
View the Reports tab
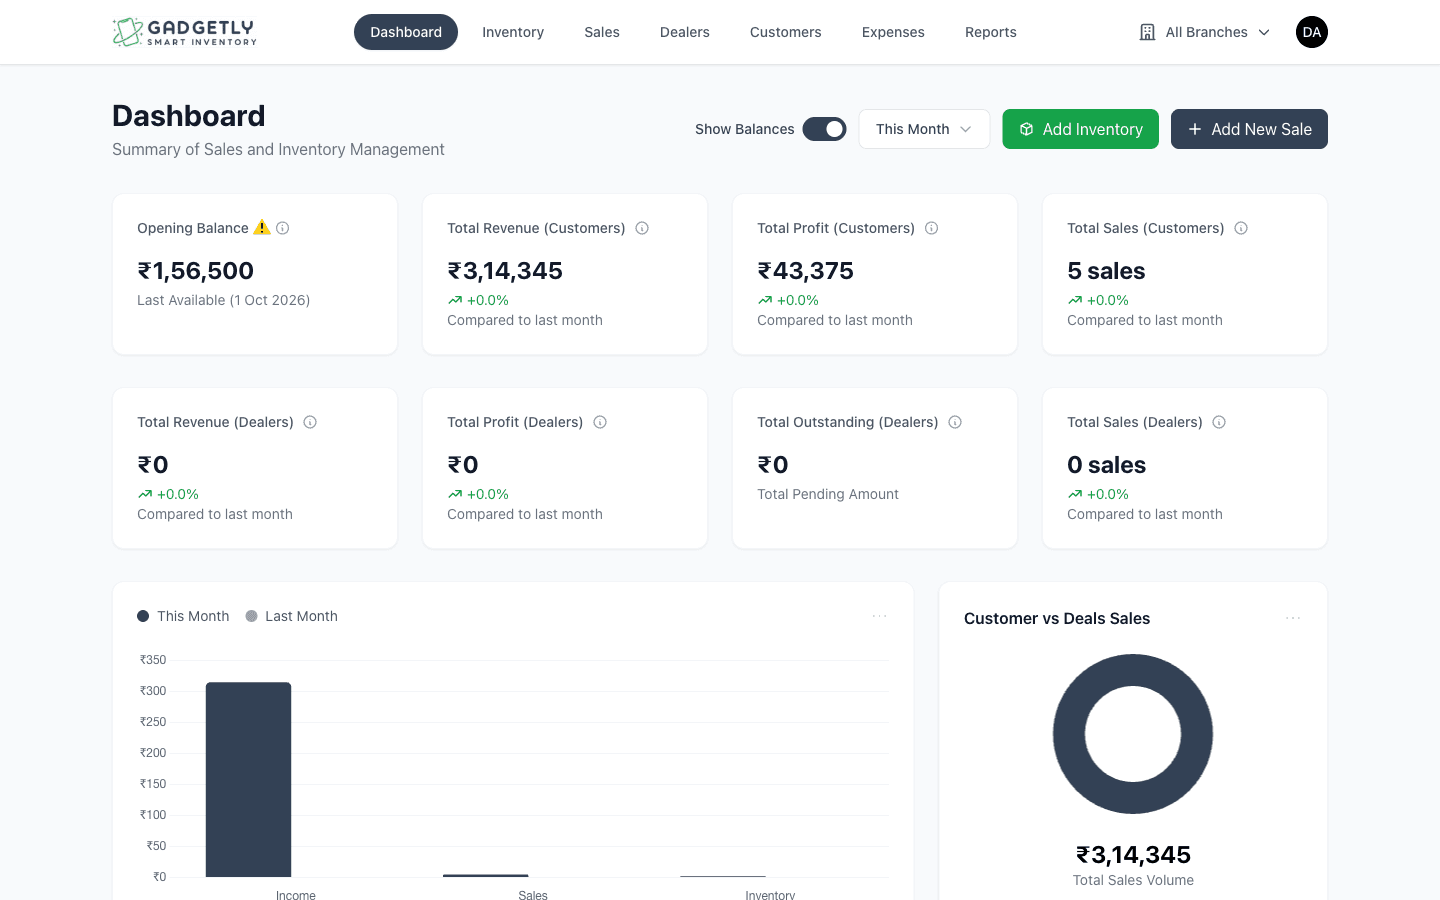coord(991,32)
